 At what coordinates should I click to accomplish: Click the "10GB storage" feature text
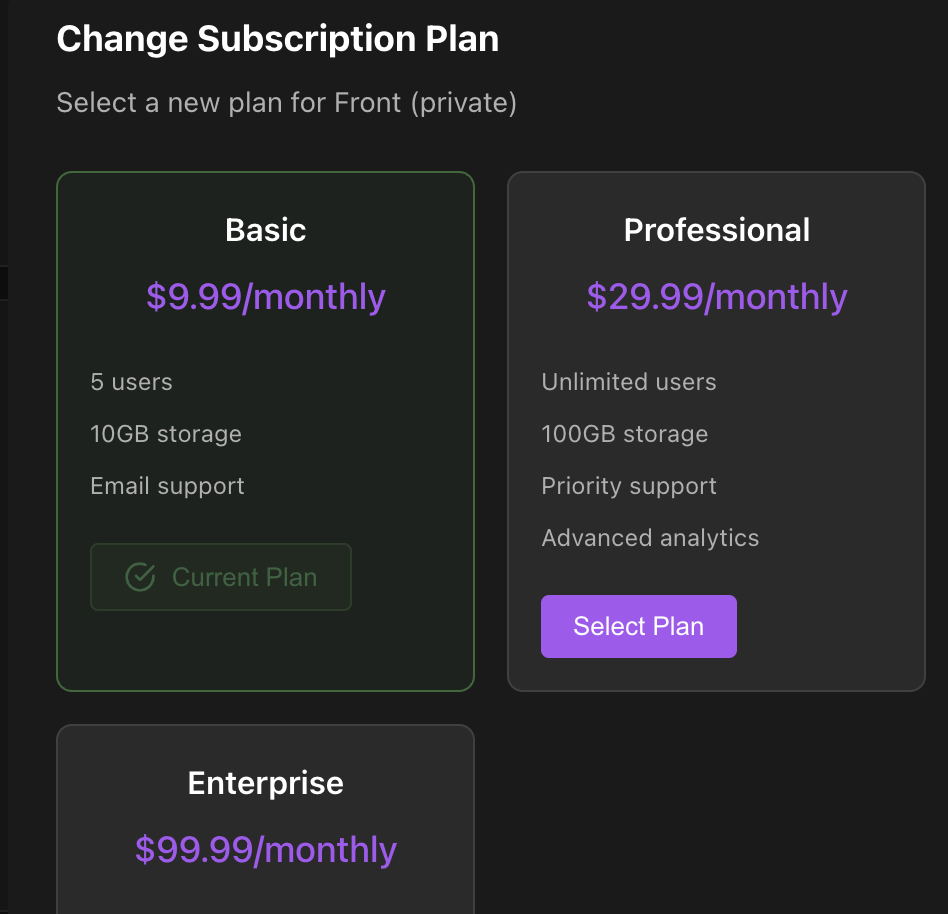coord(166,434)
